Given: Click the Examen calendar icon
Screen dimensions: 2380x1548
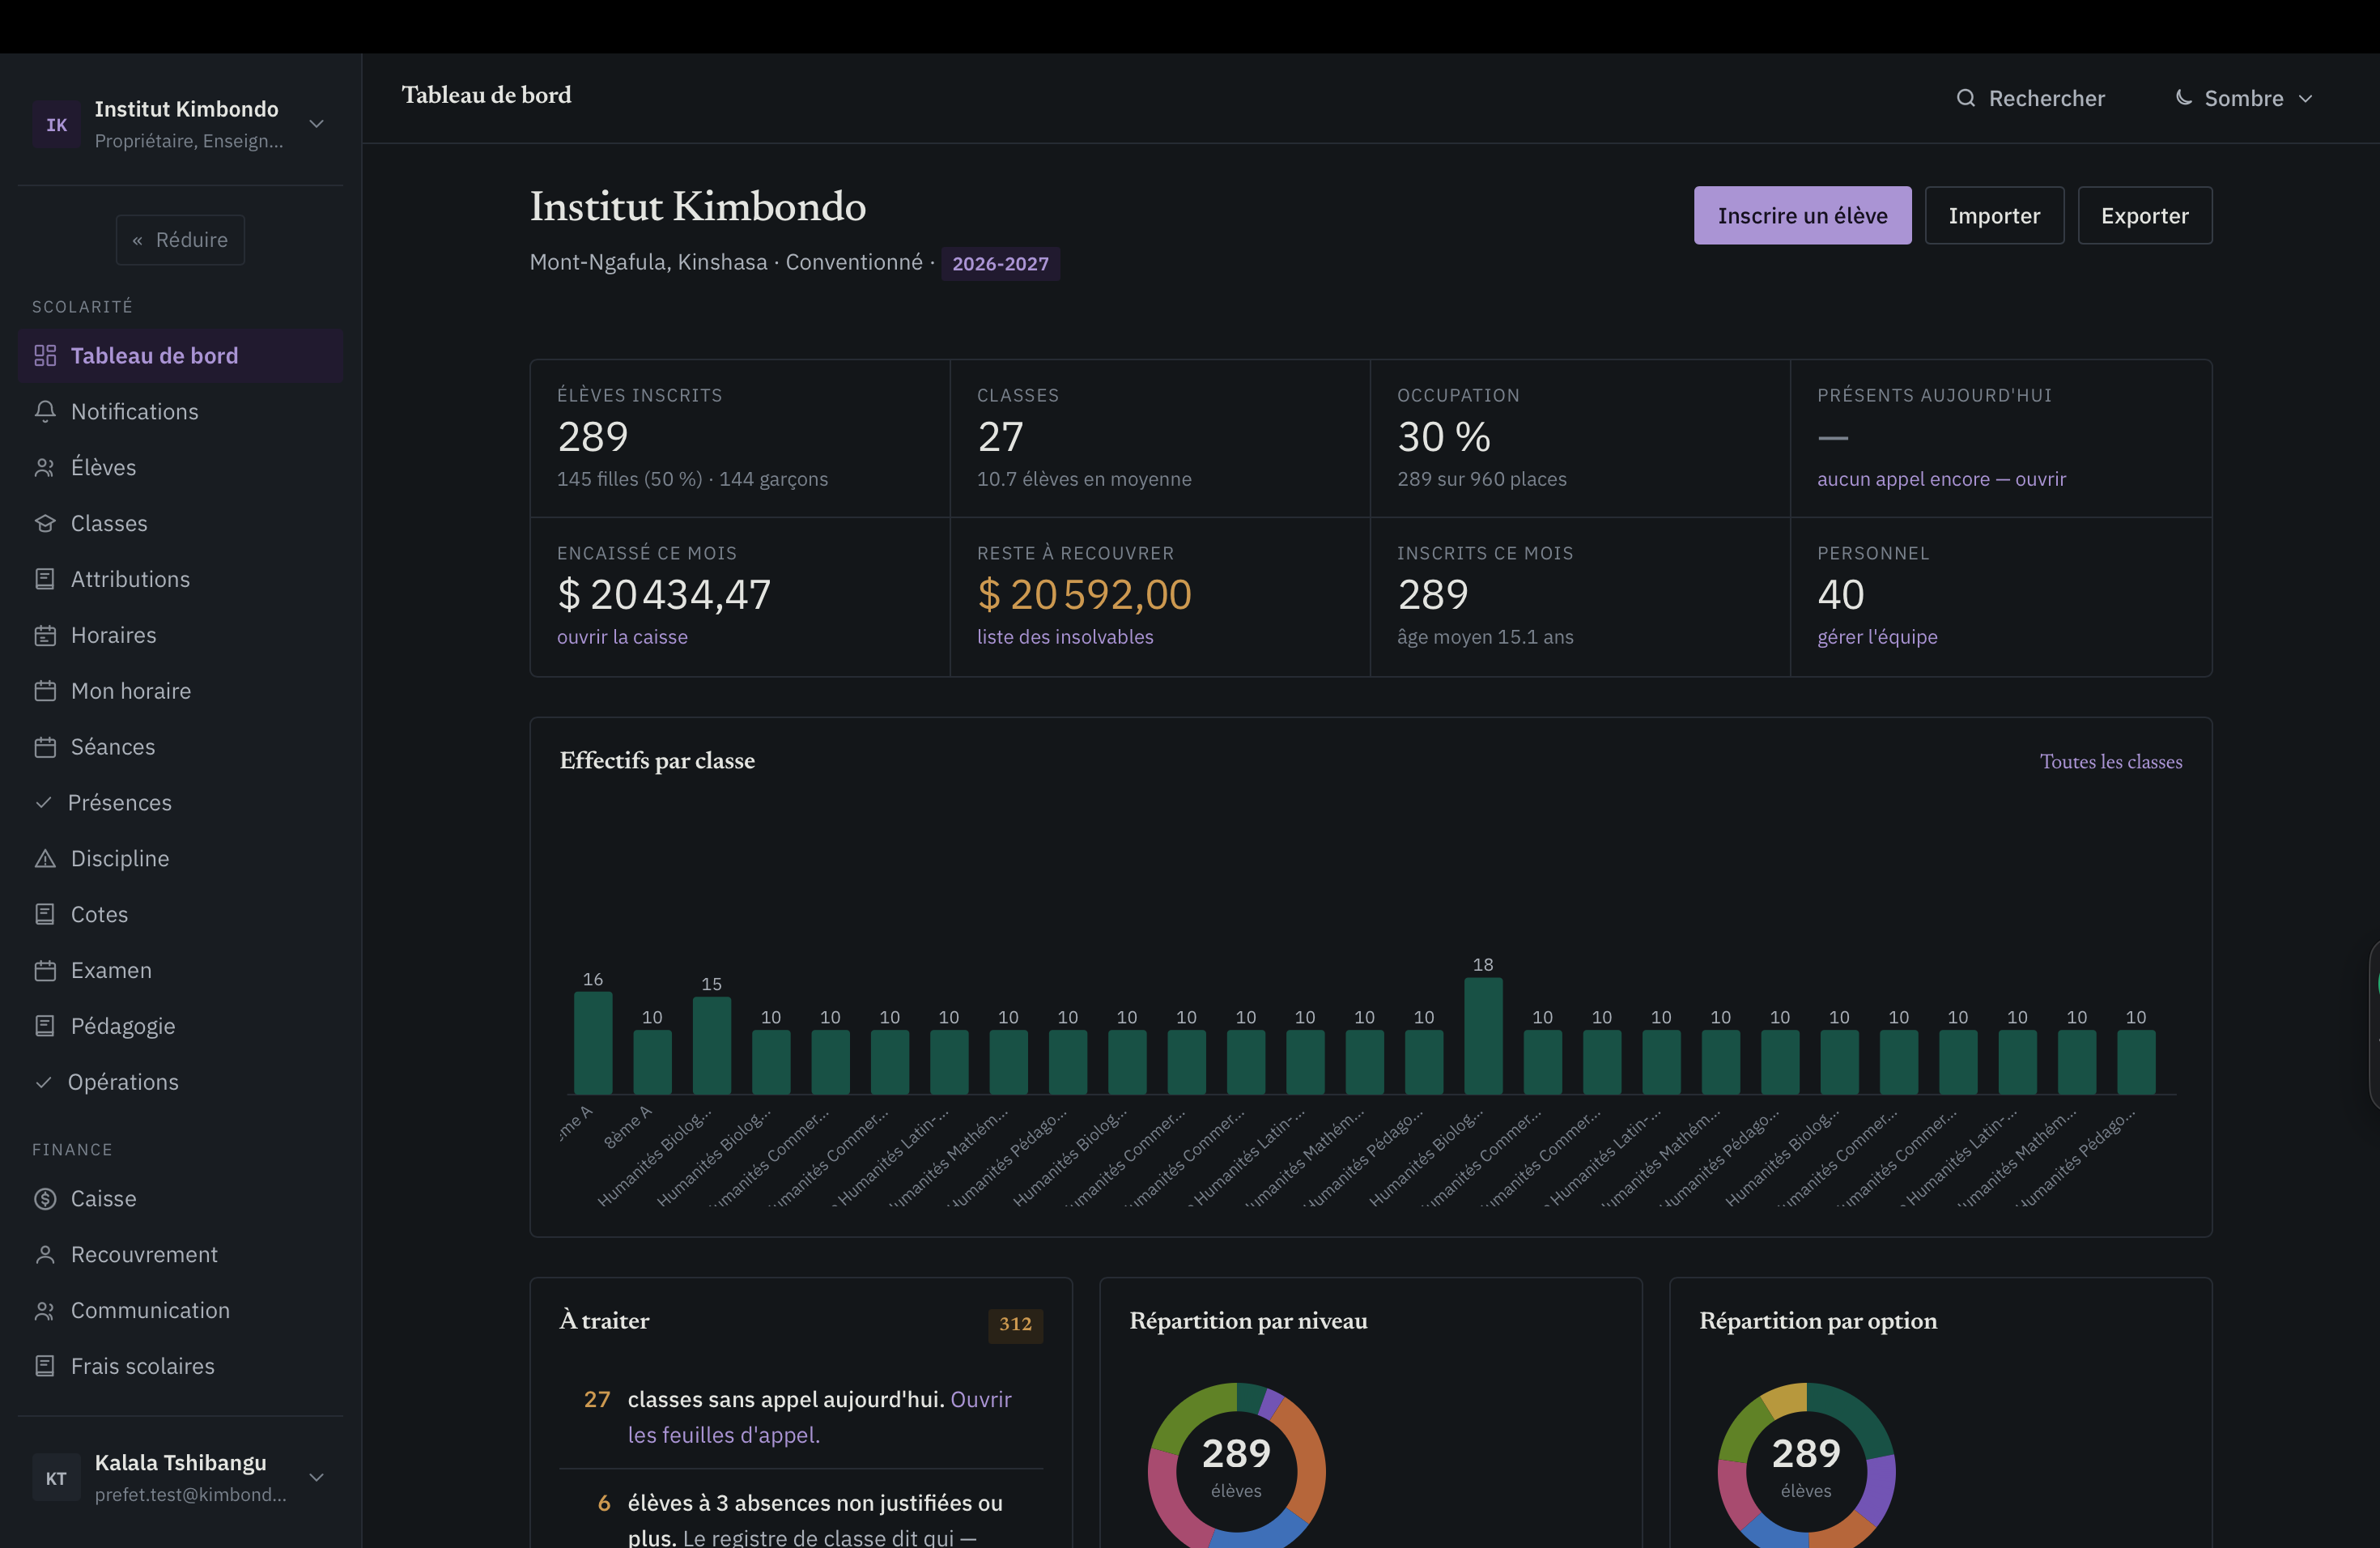Looking at the screenshot, I should click(x=45, y=970).
